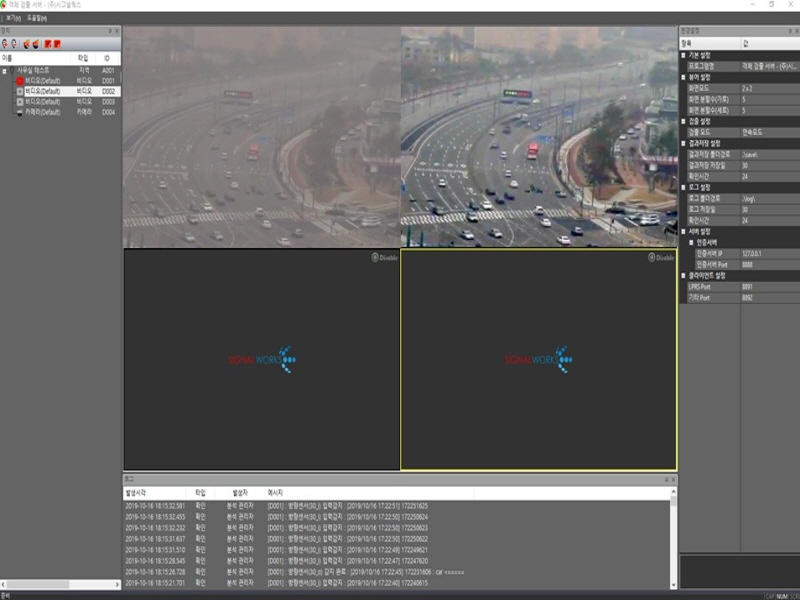The height and width of the screenshot is (600, 800).
Task: Select log entry at 18:15:21.701
Action: coord(396,583)
